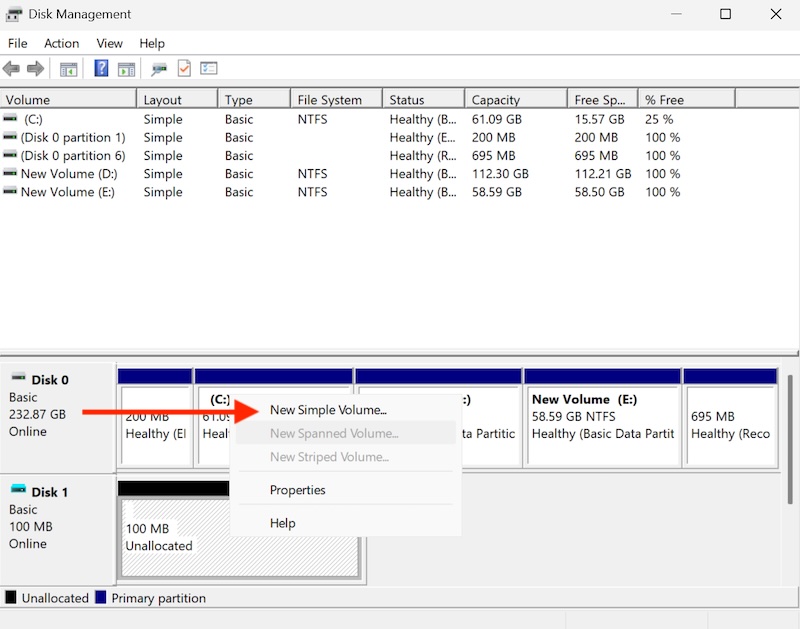Choose New Simple Volume from context menu

coord(328,410)
